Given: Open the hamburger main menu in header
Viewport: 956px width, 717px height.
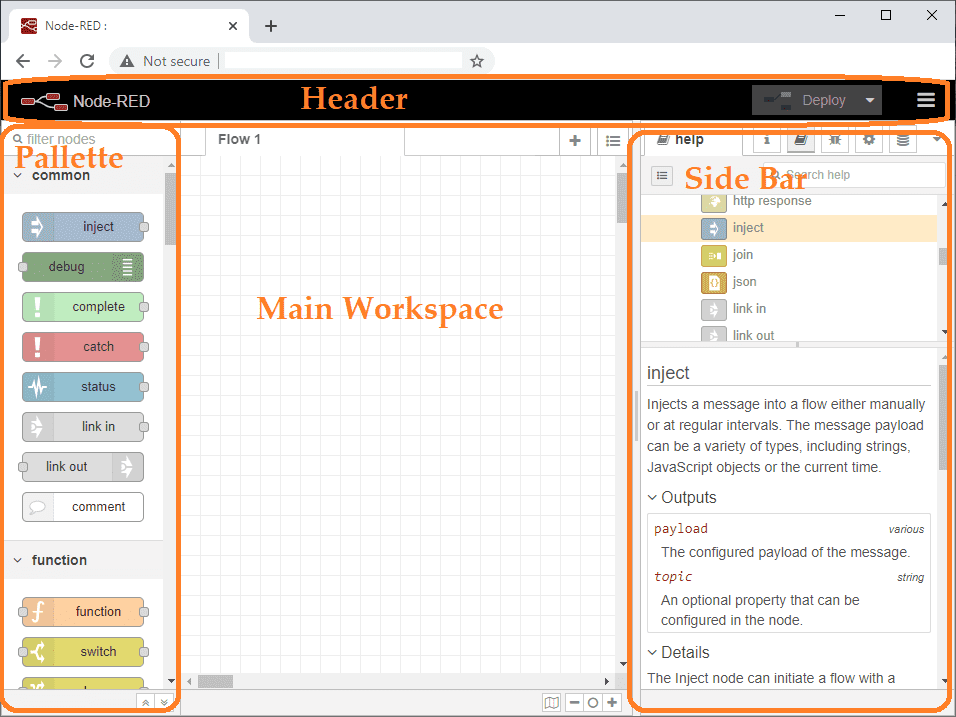Looking at the screenshot, I should [x=926, y=100].
